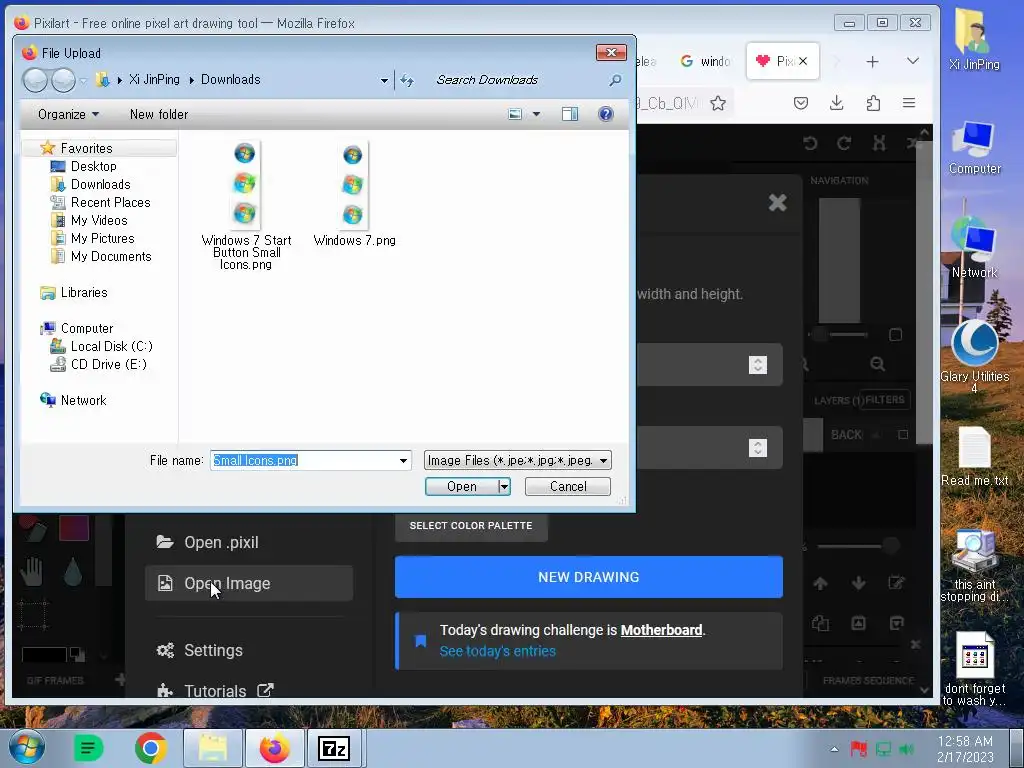
Task: Bookmark page with star icon
Action: [x=718, y=103]
